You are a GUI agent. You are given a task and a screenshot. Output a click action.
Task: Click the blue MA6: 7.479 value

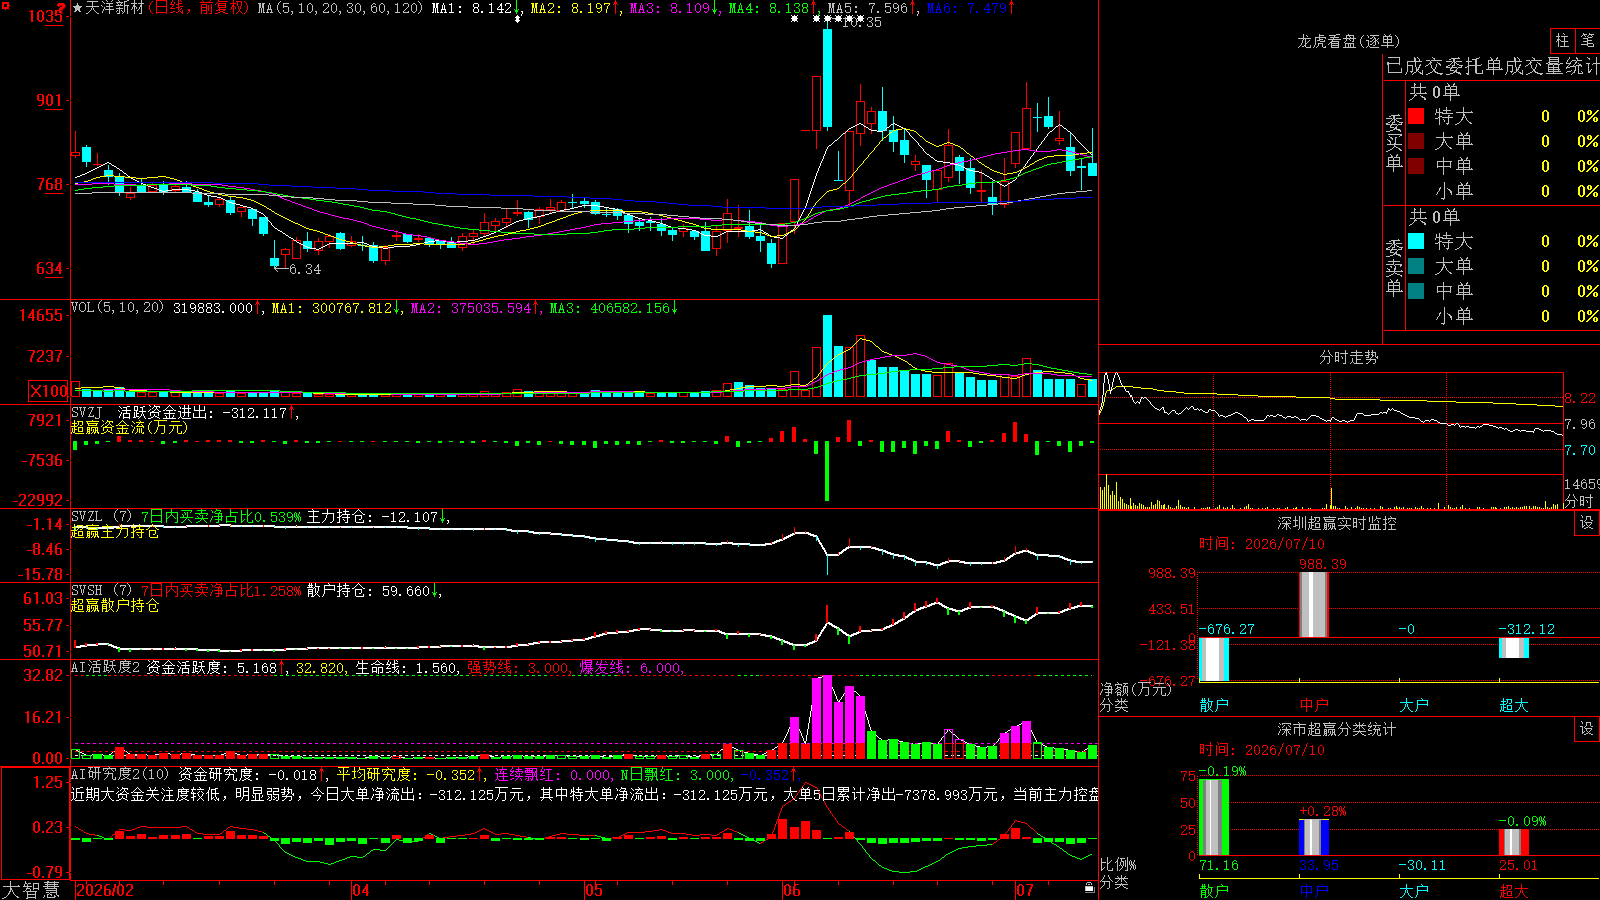(x=967, y=8)
